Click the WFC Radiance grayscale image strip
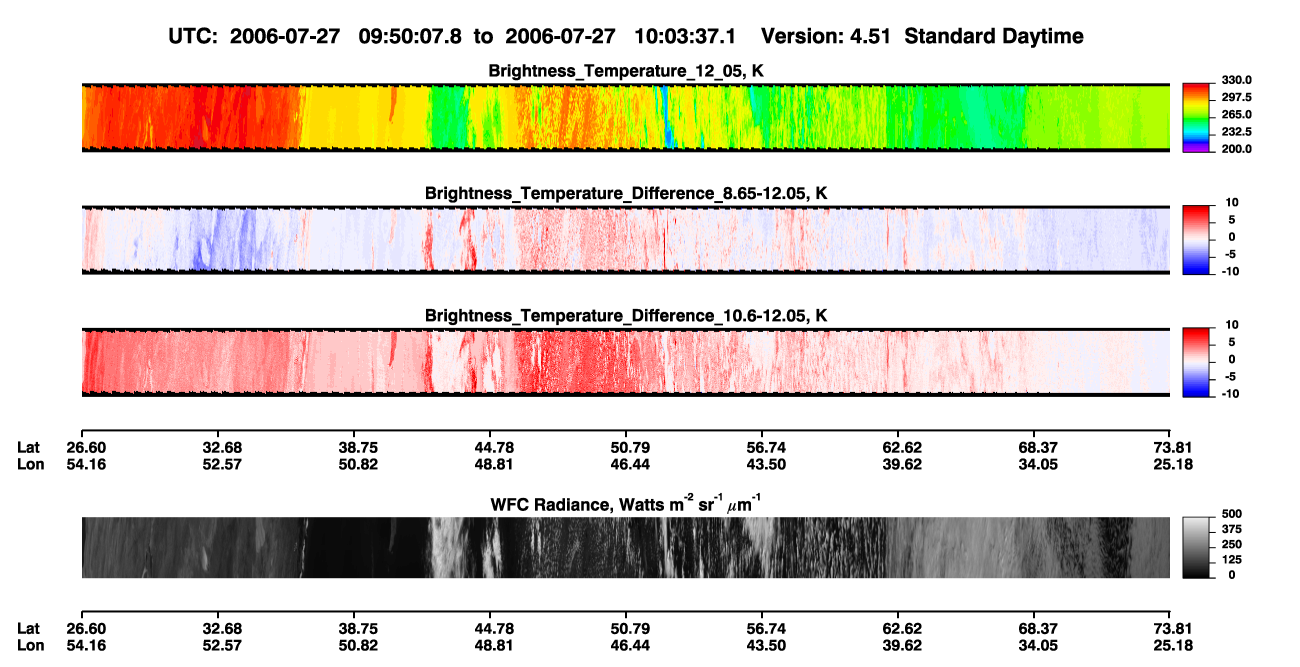Image resolution: width=1300 pixels, height=667 pixels. (626, 547)
